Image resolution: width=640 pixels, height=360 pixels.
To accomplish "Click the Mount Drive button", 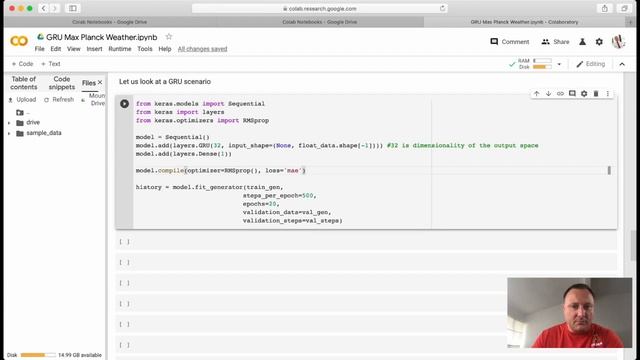I will click(x=93, y=99).
